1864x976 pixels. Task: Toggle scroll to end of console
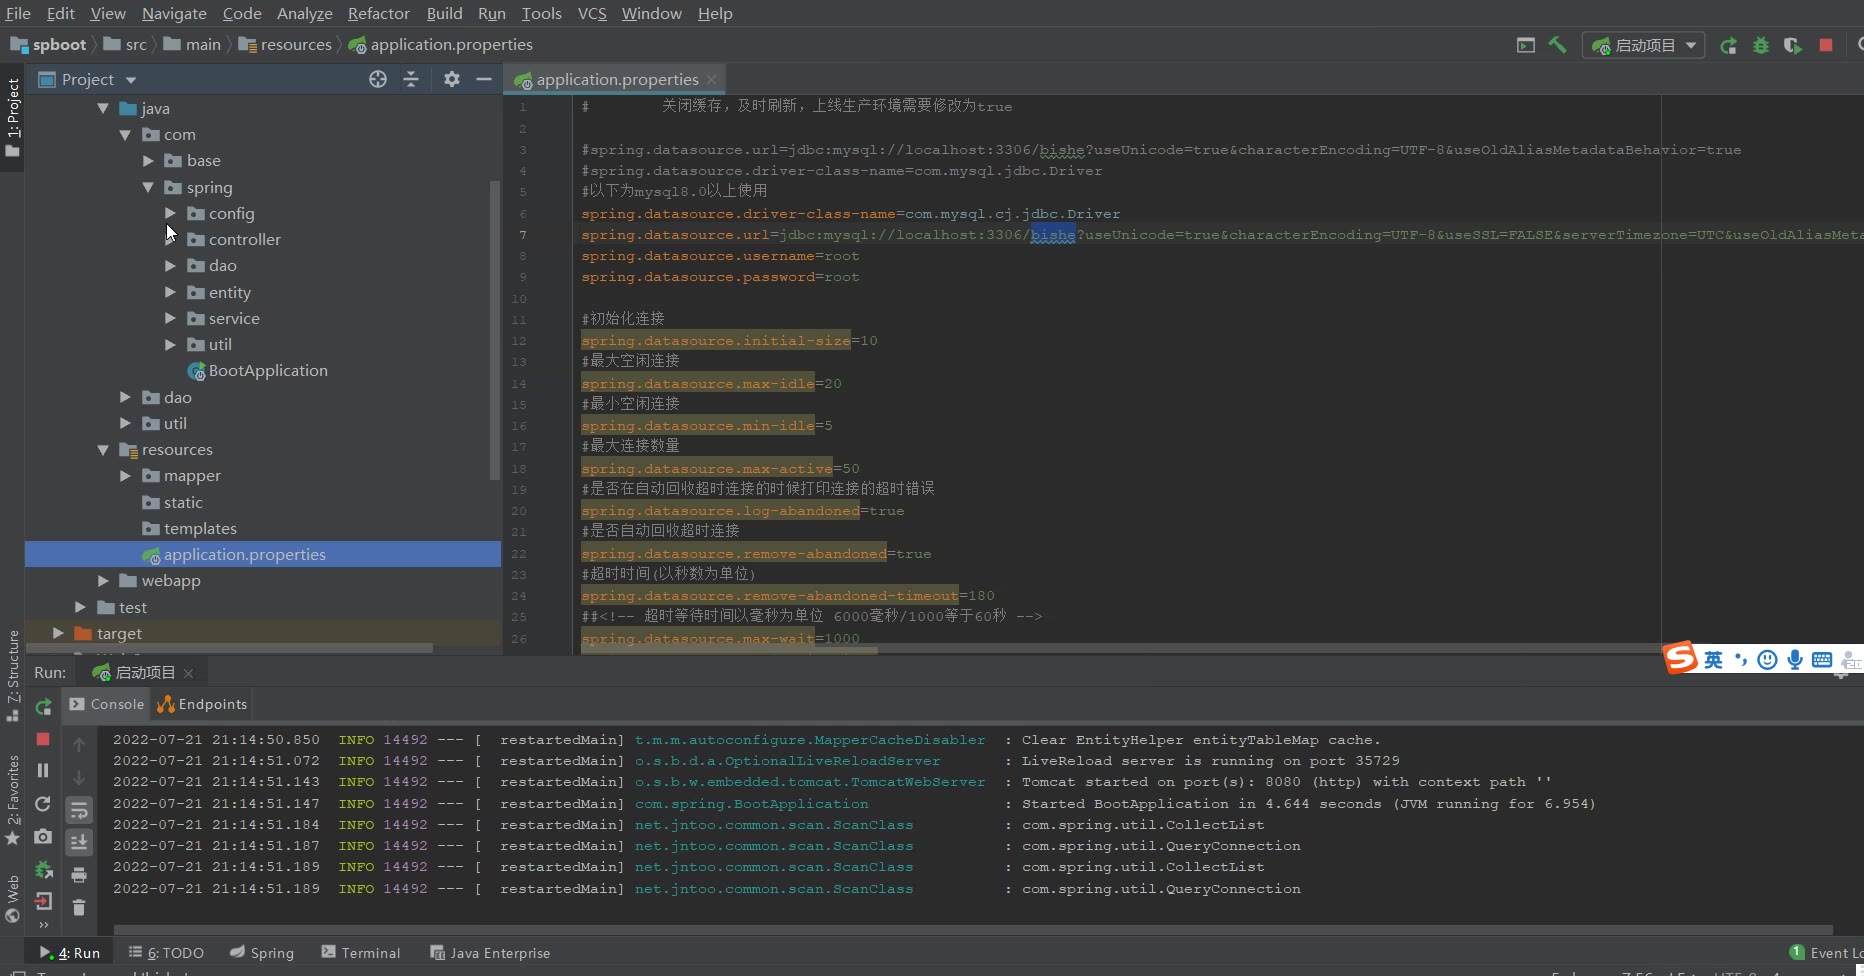coord(79,843)
